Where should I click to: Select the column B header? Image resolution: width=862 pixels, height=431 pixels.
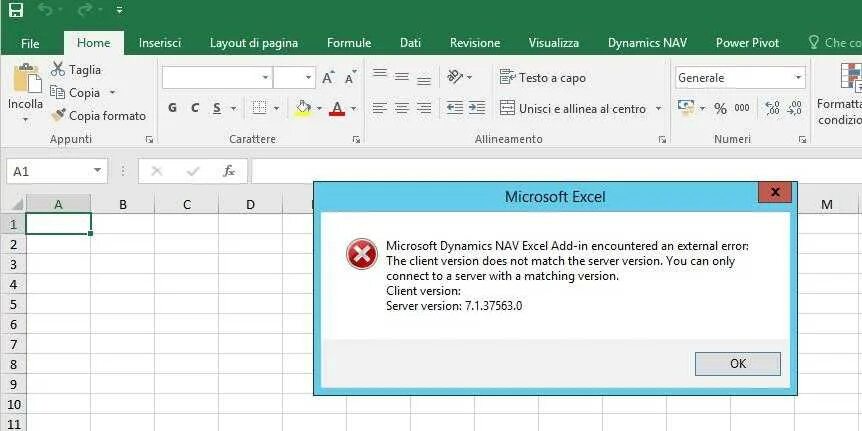tap(123, 205)
